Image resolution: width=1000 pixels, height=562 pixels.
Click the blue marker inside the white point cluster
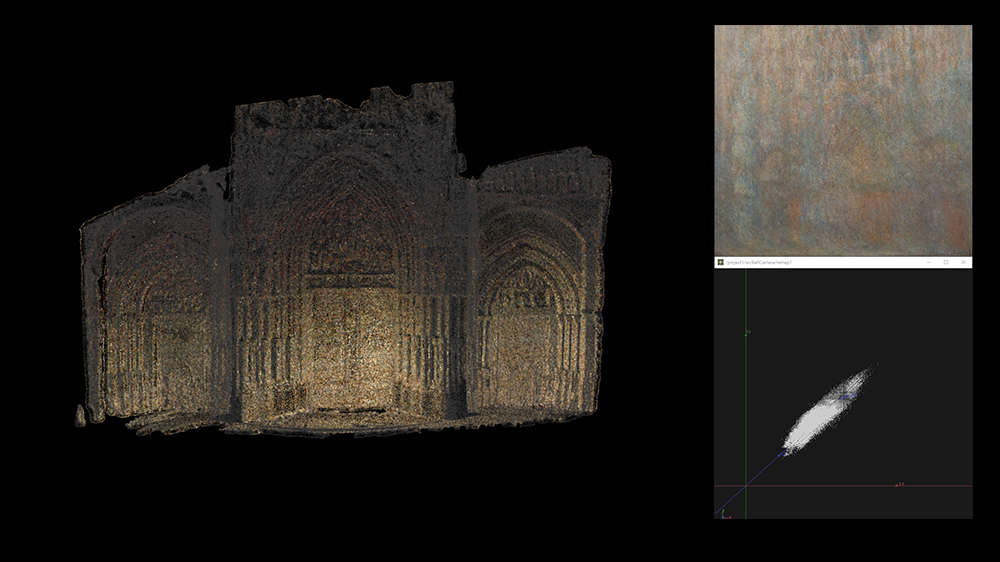pos(847,397)
